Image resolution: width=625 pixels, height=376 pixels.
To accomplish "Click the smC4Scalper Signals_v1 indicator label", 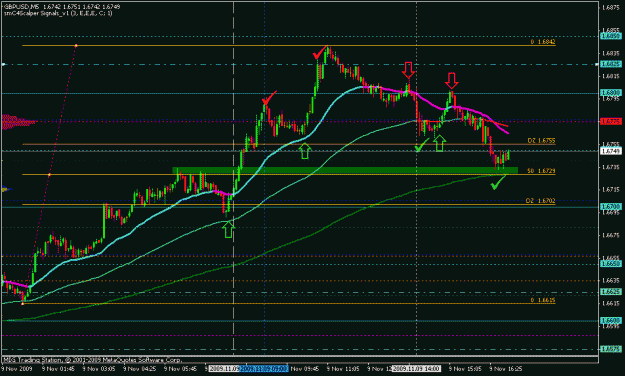I will (x=58, y=13).
